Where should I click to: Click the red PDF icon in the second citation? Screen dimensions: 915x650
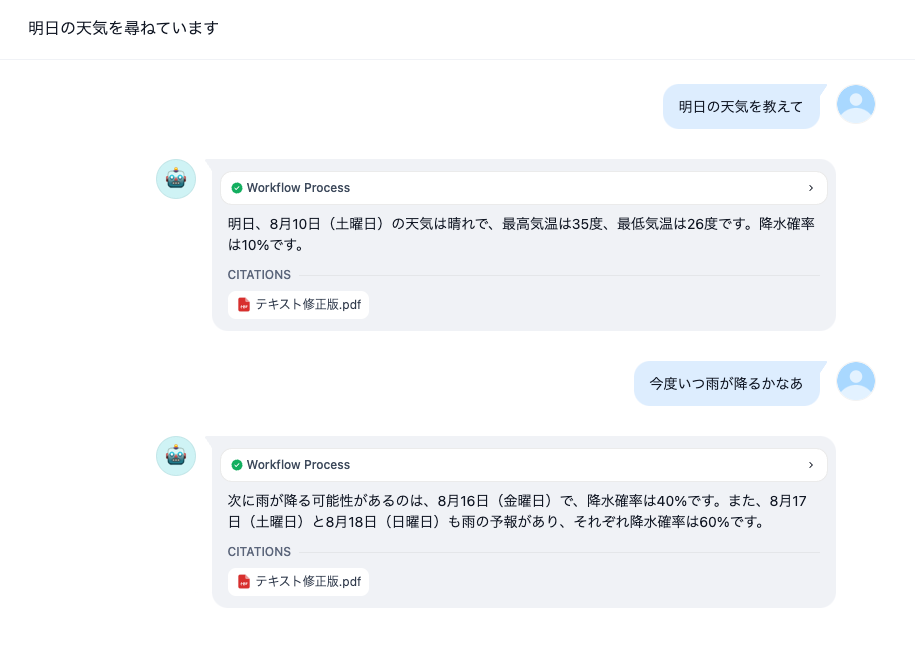243,582
